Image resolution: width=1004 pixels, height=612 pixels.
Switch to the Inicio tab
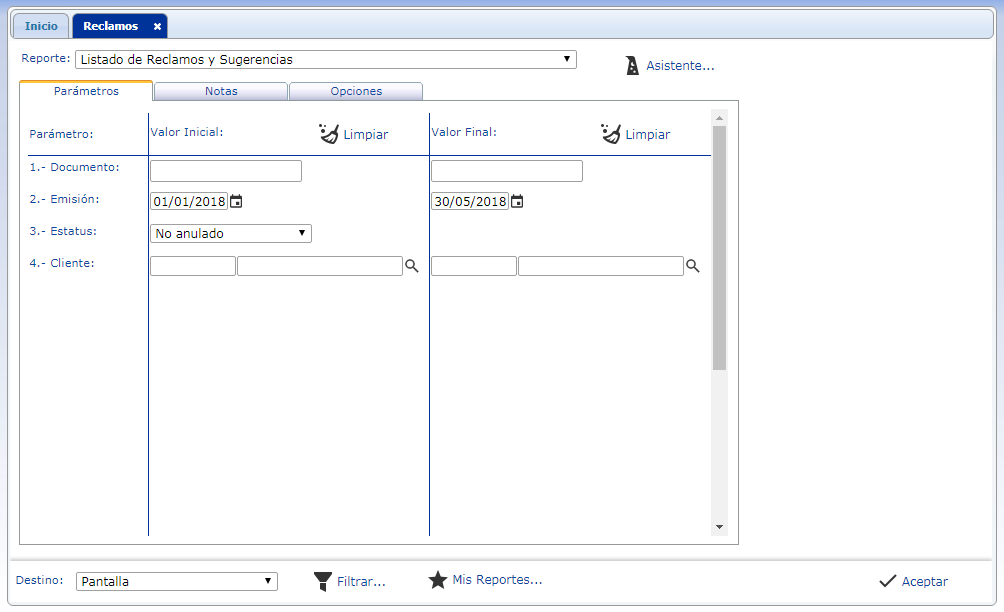pyautogui.click(x=41, y=26)
